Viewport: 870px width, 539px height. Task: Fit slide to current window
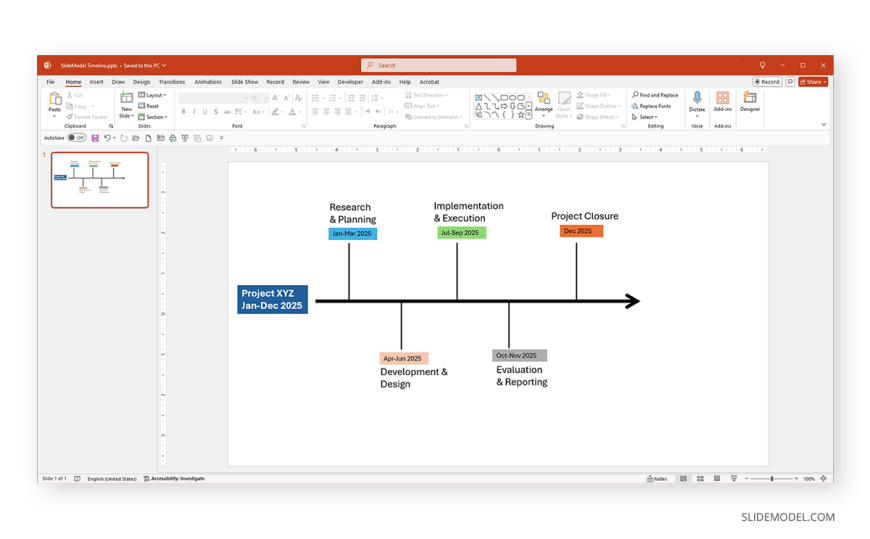coord(823,478)
